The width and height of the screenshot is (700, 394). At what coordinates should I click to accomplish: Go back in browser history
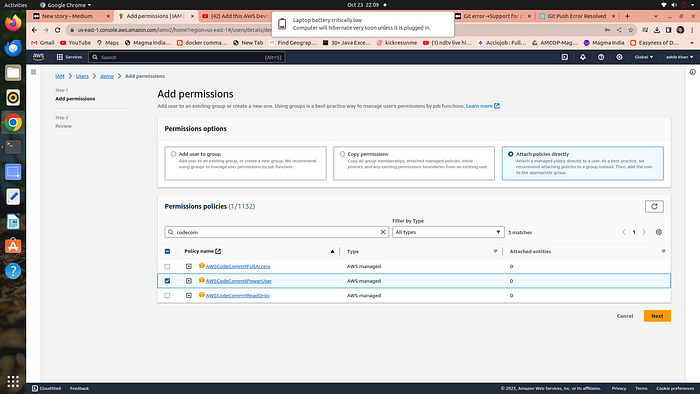coord(34,30)
